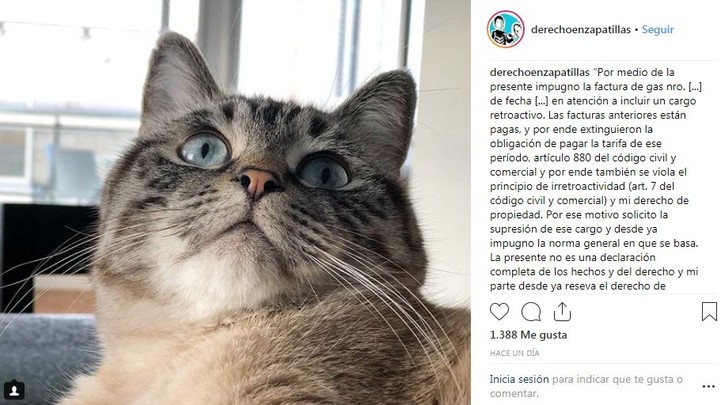
Task: Open the Hace un día timestamp
Action: tap(514, 353)
